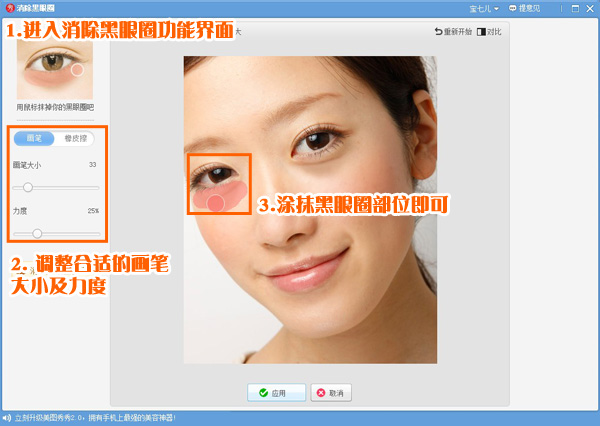This screenshot has width=600, height=426.
Task: Switch to the 橡皮擦 eraser mode
Action: click(75, 139)
